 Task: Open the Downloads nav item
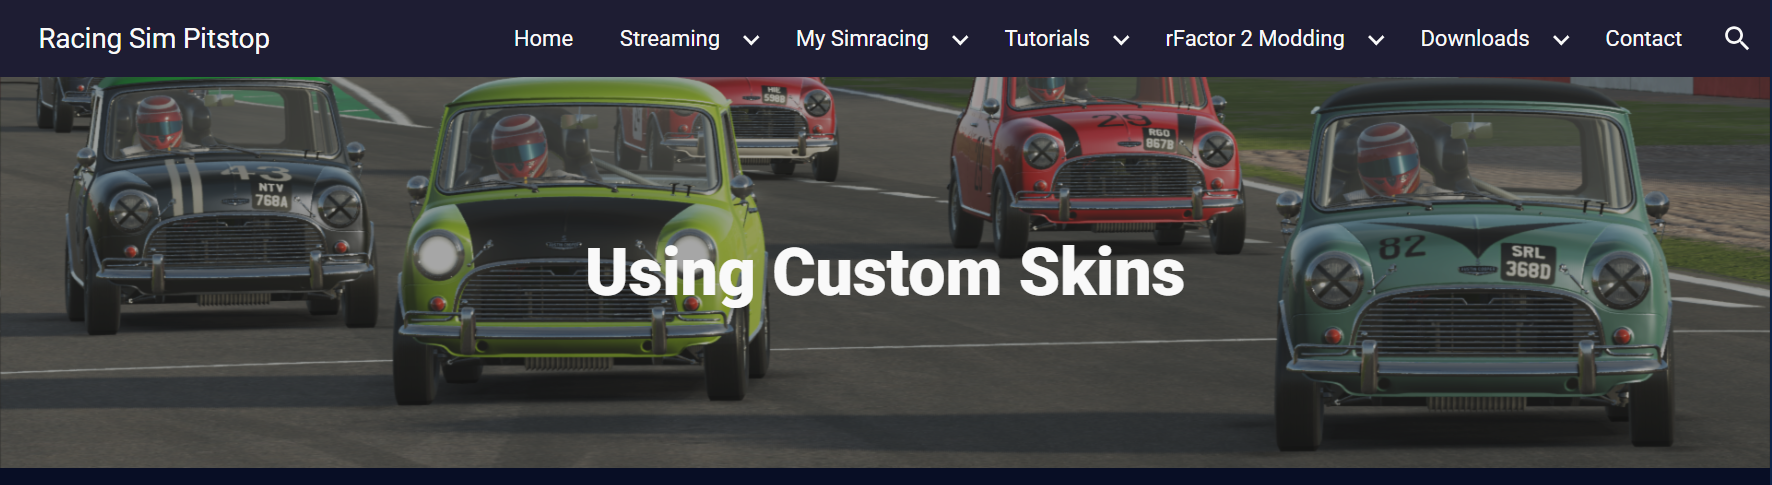(x=1474, y=39)
